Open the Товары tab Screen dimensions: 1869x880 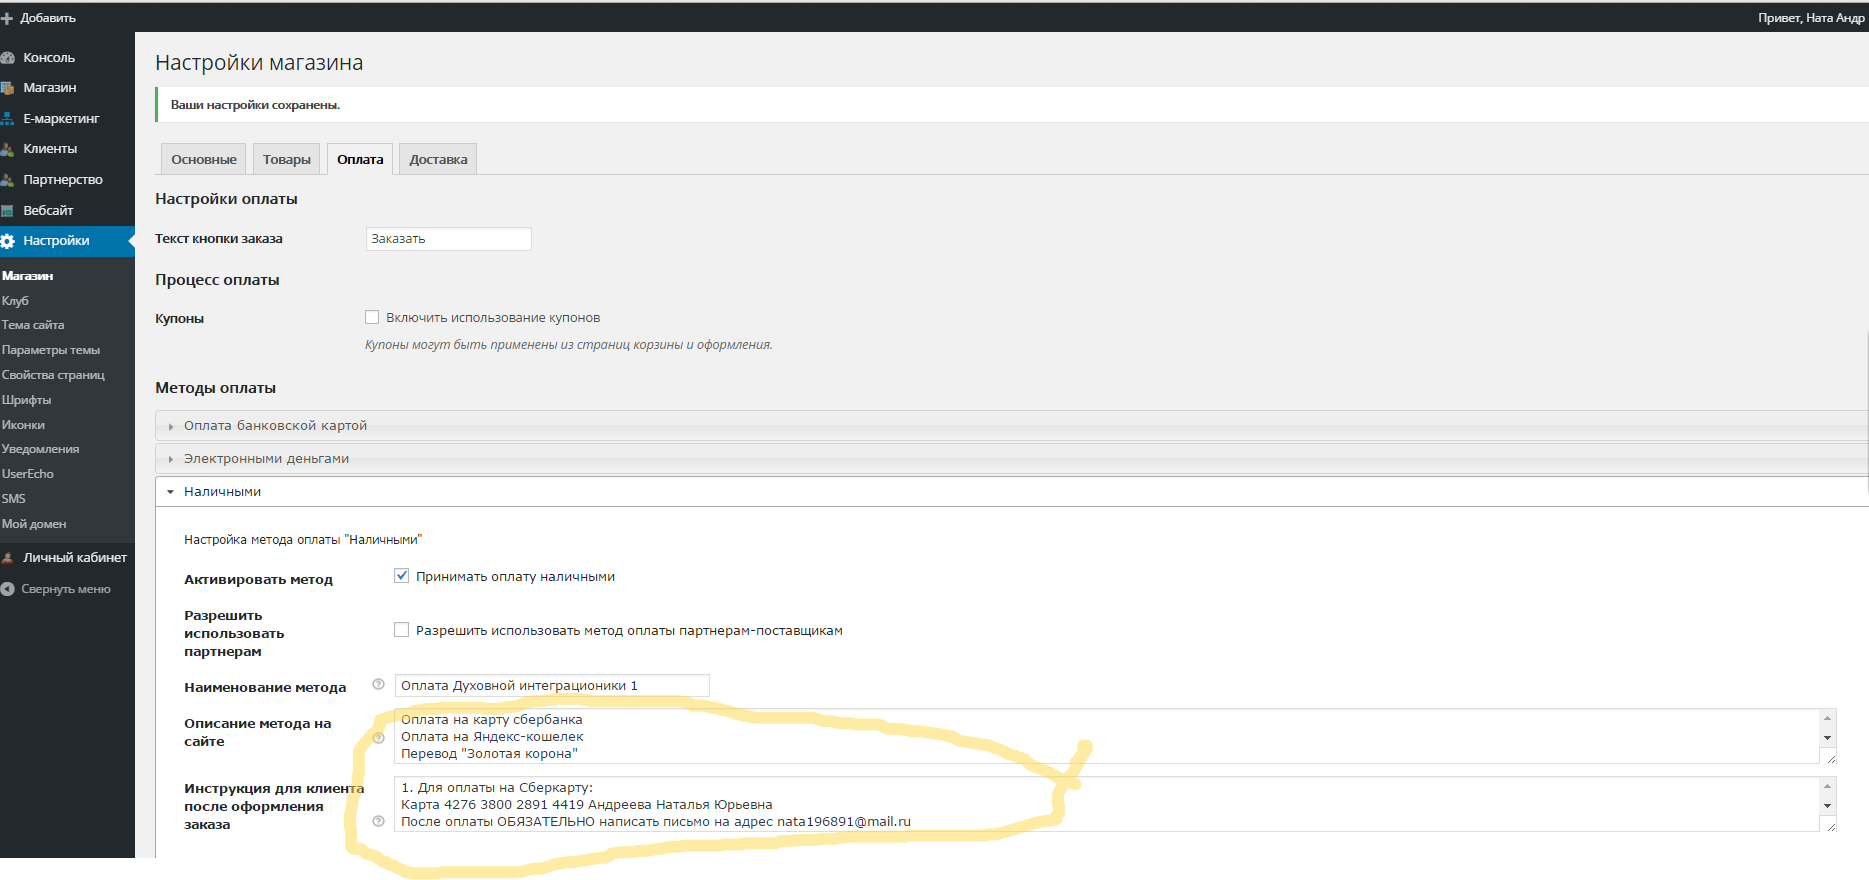coord(286,160)
